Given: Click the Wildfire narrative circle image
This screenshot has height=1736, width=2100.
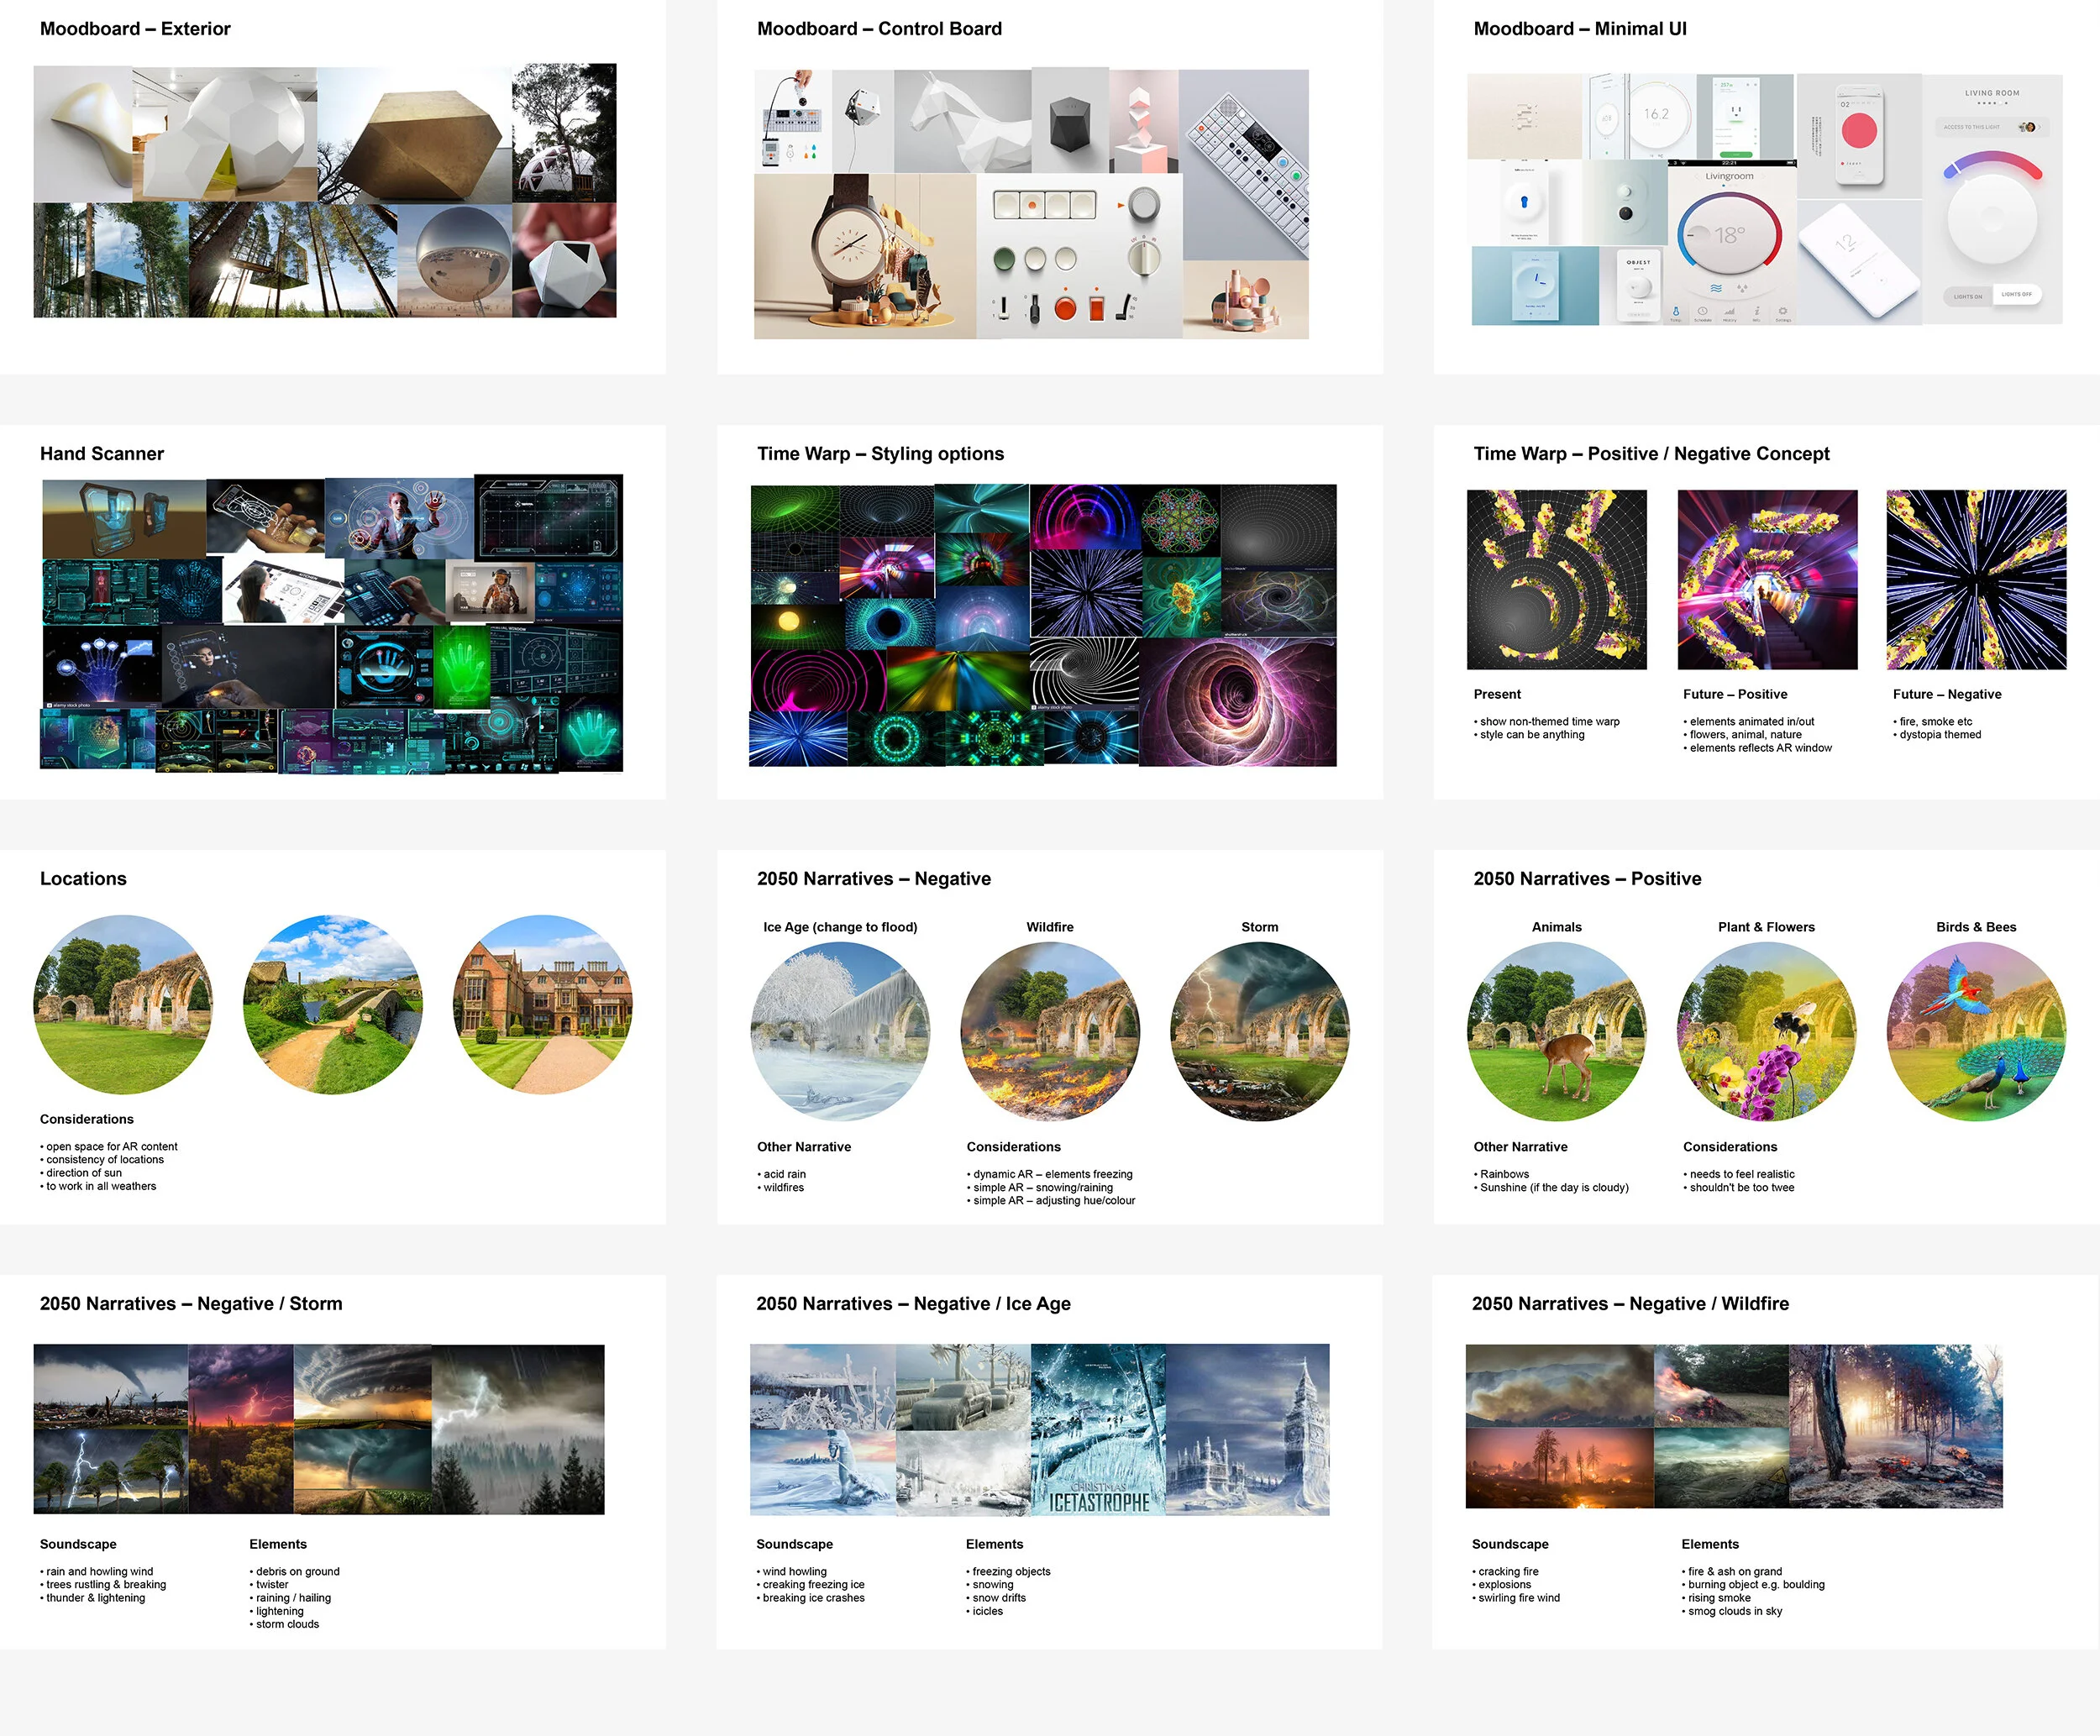Looking at the screenshot, I should [x=1050, y=1031].
